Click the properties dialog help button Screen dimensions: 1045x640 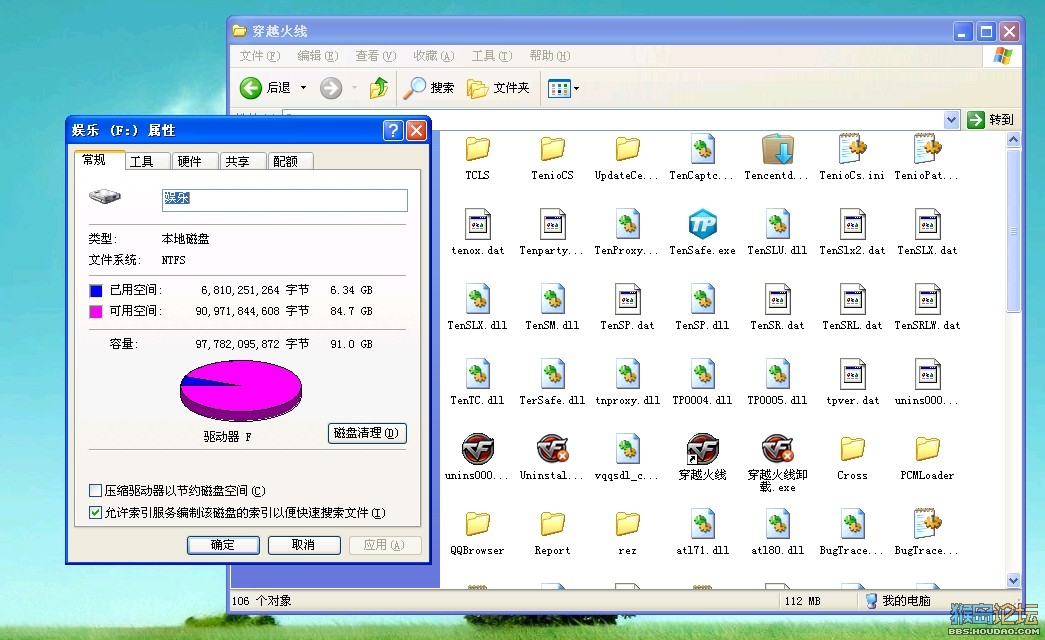393,130
